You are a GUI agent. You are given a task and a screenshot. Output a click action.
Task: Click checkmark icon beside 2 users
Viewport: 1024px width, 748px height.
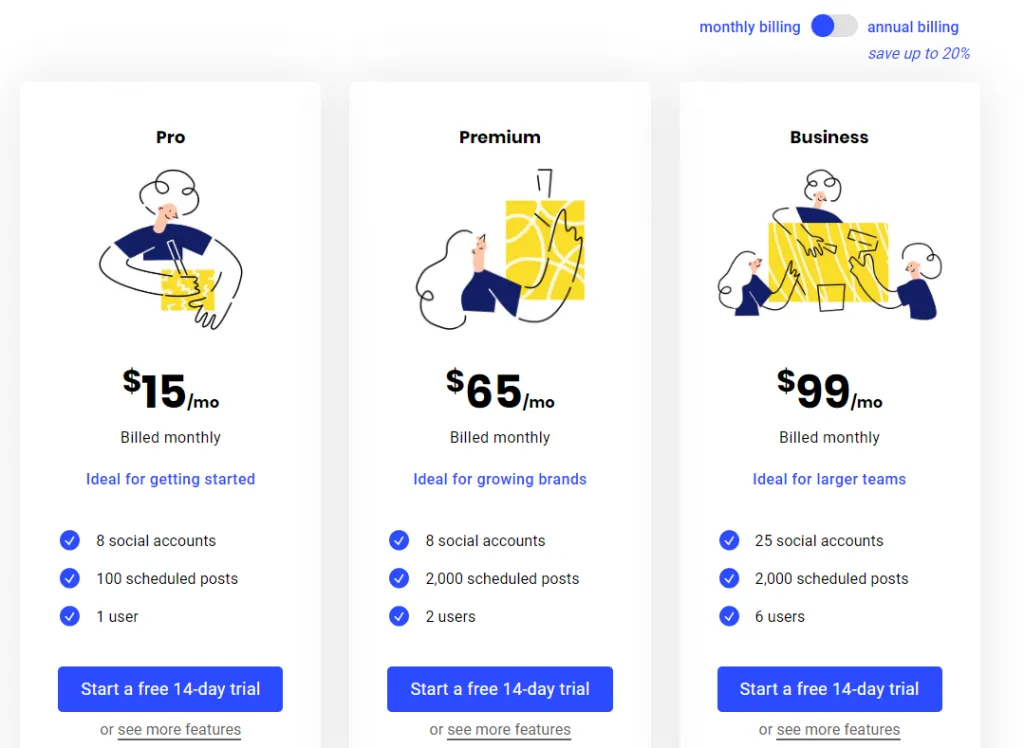point(399,616)
